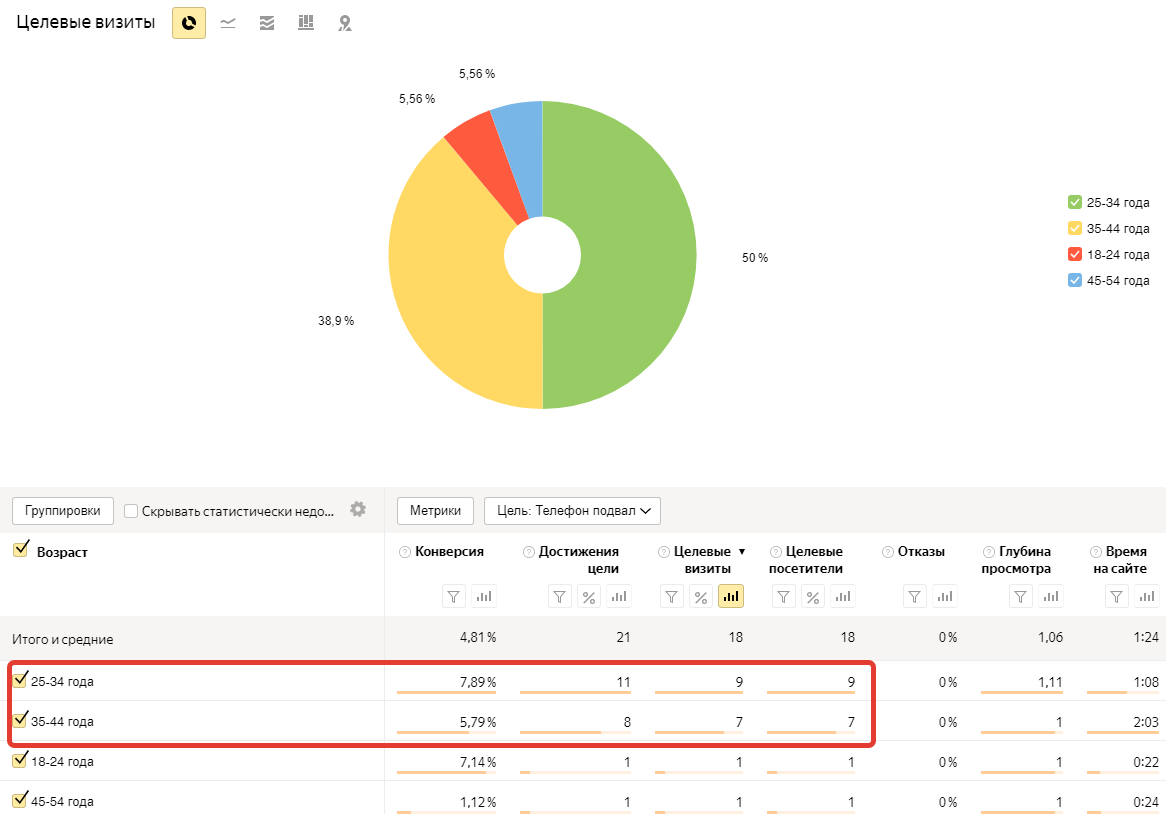
Task: Click percent icon under Целевые посетители
Action: (x=813, y=596)
